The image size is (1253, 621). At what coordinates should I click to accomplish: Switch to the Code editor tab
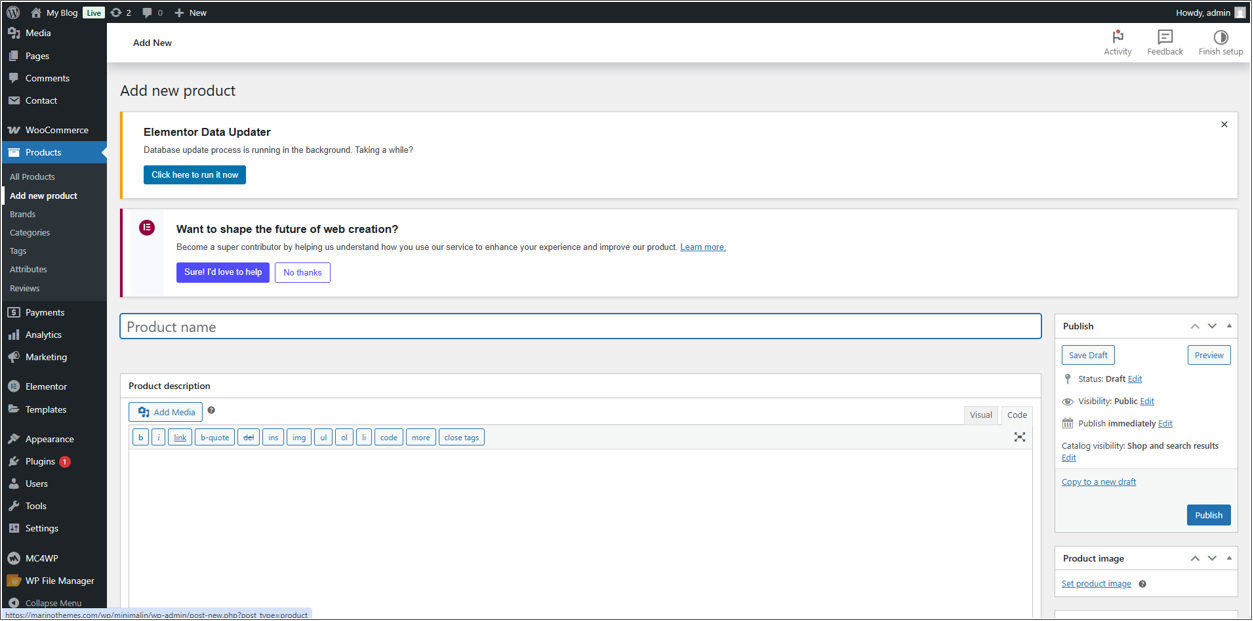1017,415
